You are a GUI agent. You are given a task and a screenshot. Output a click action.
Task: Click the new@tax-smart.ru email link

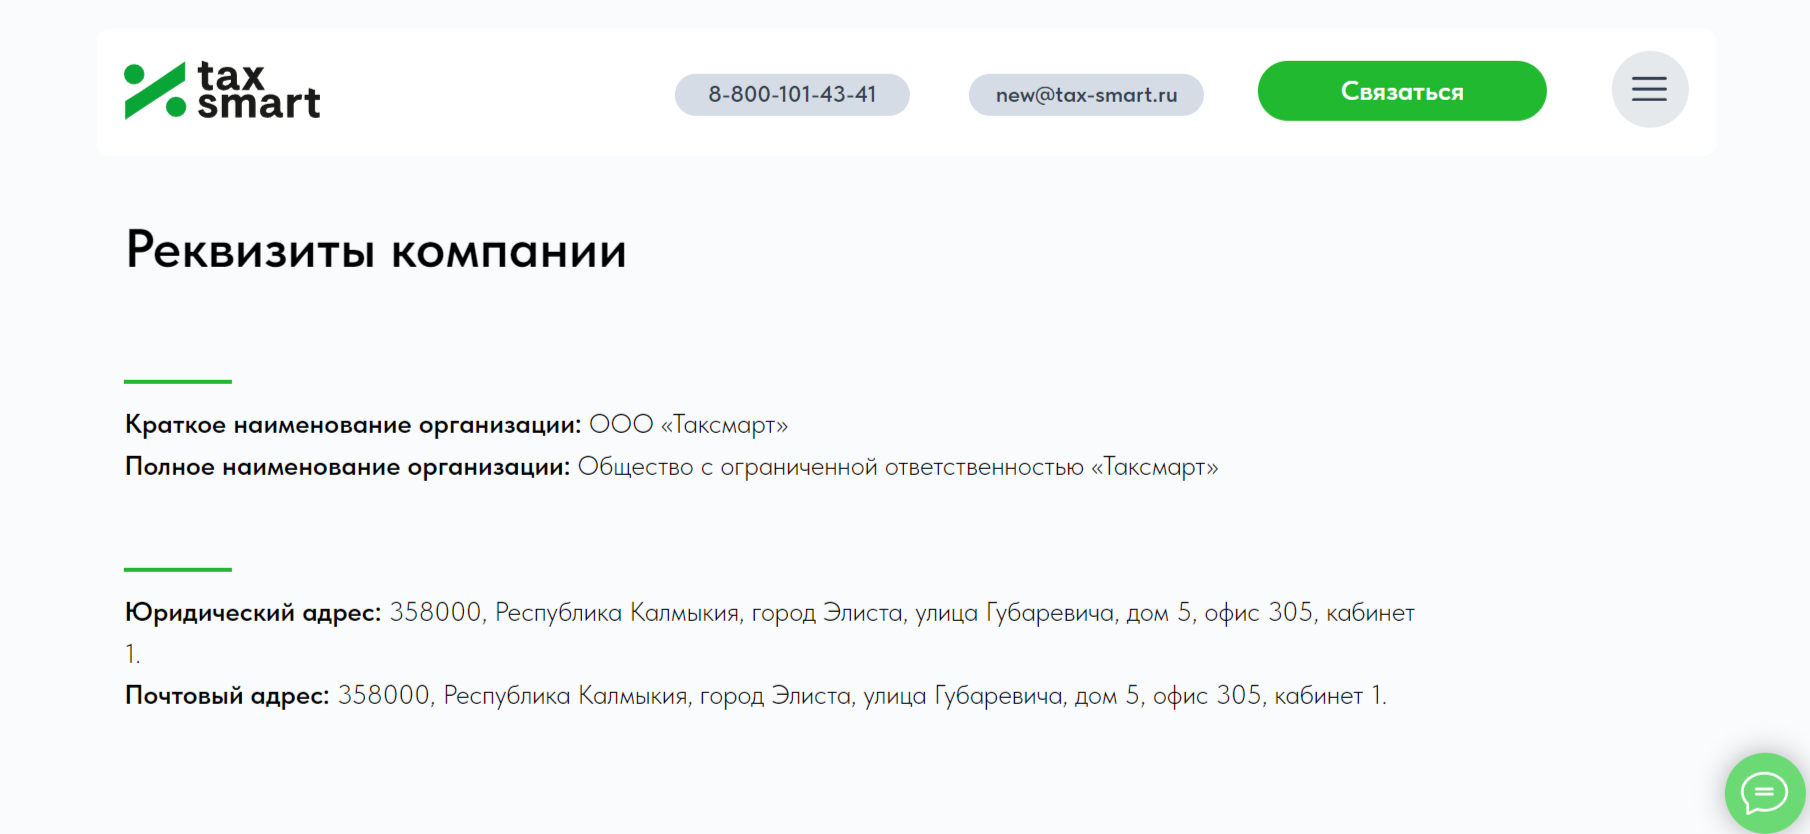(1086, 95)
